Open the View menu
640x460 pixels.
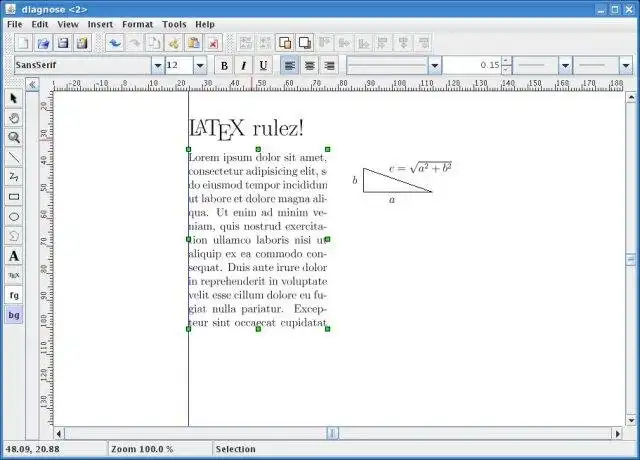point(68,24)
